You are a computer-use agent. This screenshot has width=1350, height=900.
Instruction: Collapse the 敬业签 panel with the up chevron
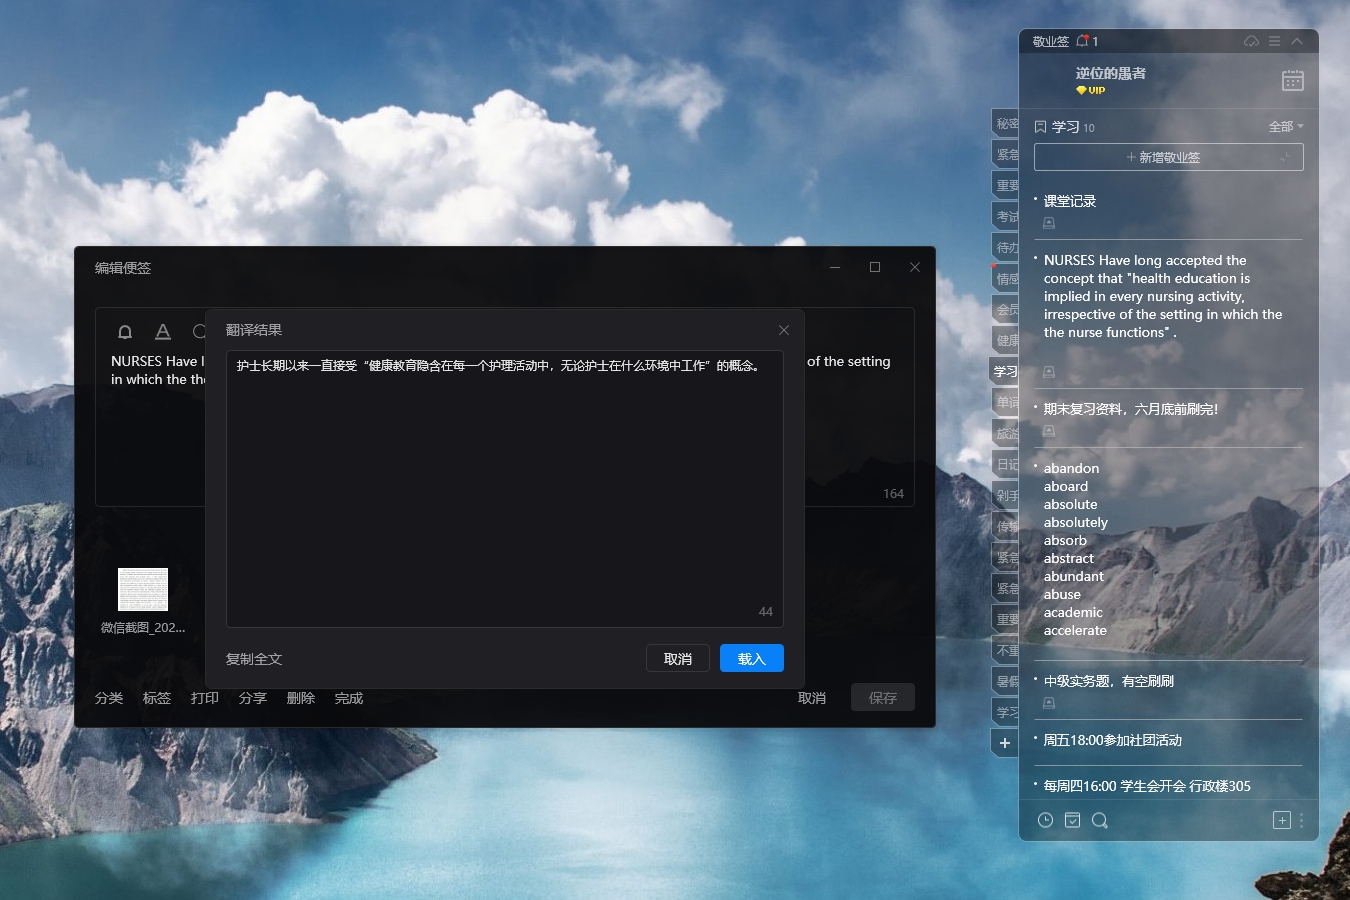pyautogui.click(x=1297, y=41)
